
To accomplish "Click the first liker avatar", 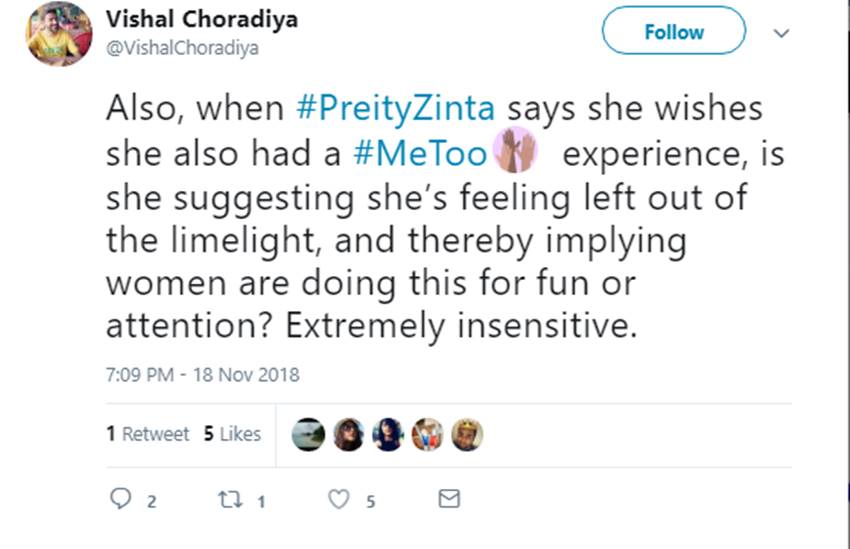I will click(x=308, y=434).
